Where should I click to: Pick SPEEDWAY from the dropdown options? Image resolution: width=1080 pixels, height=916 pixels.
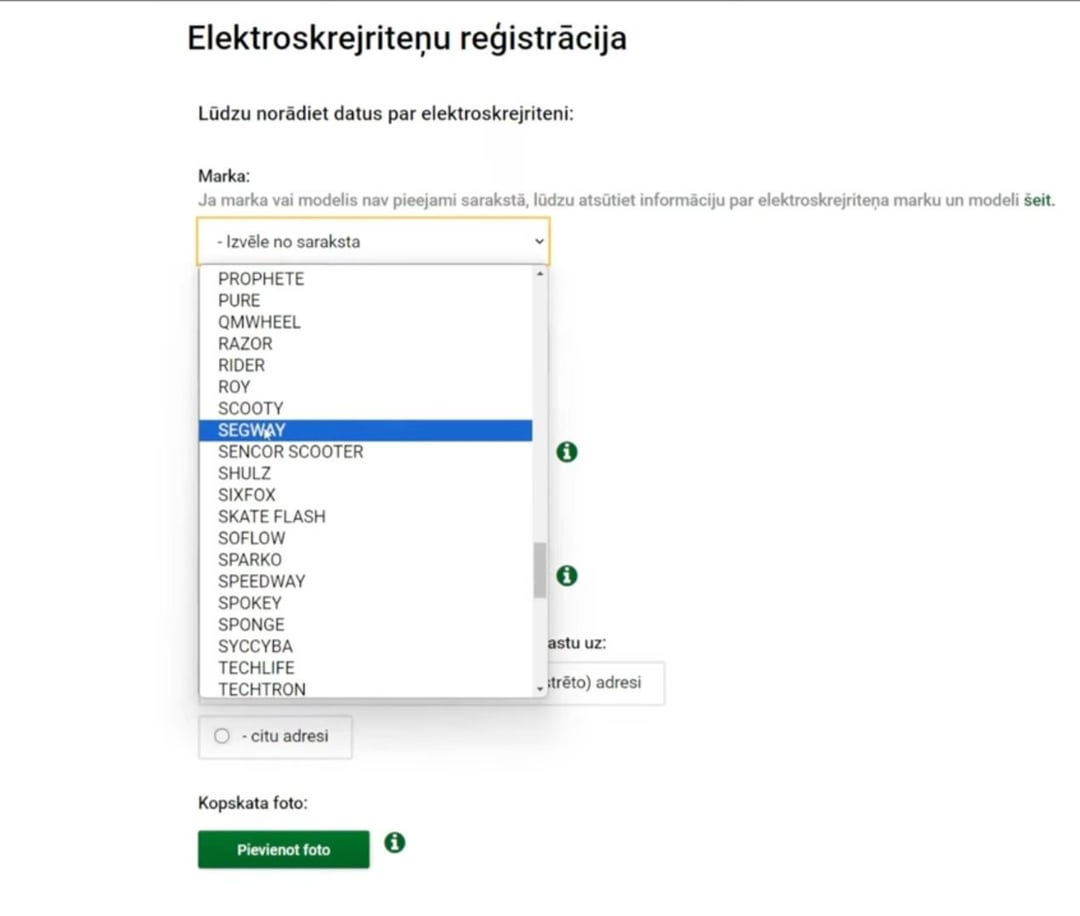tap(262, 581)
